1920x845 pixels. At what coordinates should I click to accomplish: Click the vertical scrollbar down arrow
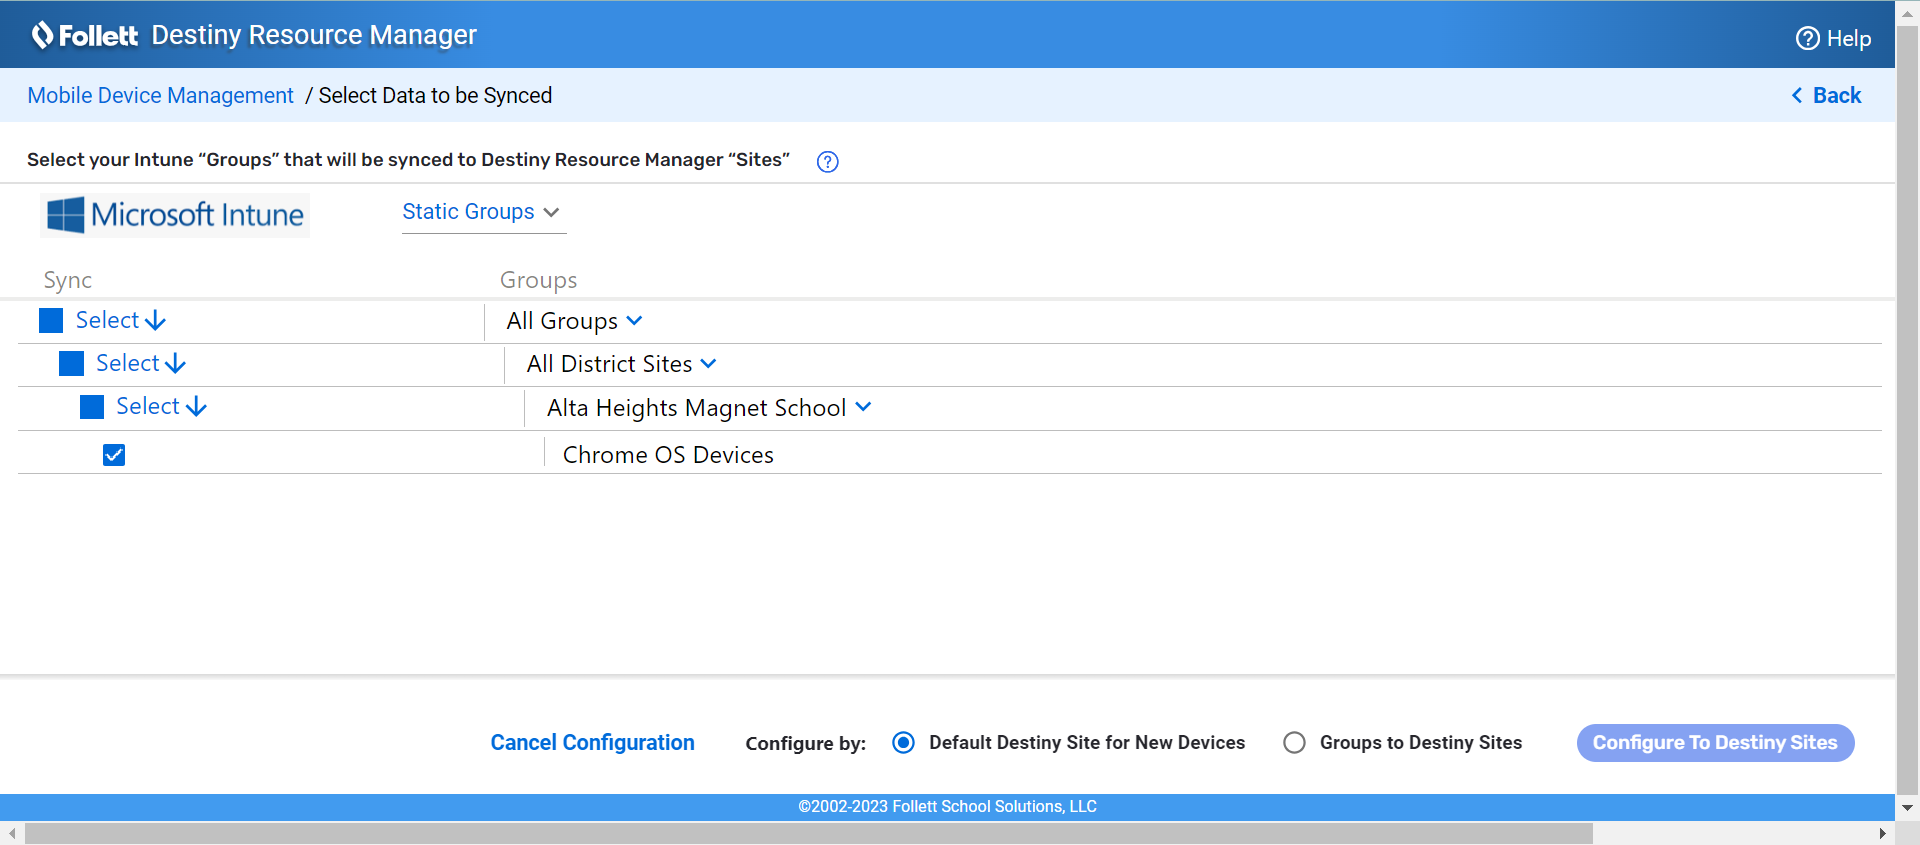(x=1907, y=807)
